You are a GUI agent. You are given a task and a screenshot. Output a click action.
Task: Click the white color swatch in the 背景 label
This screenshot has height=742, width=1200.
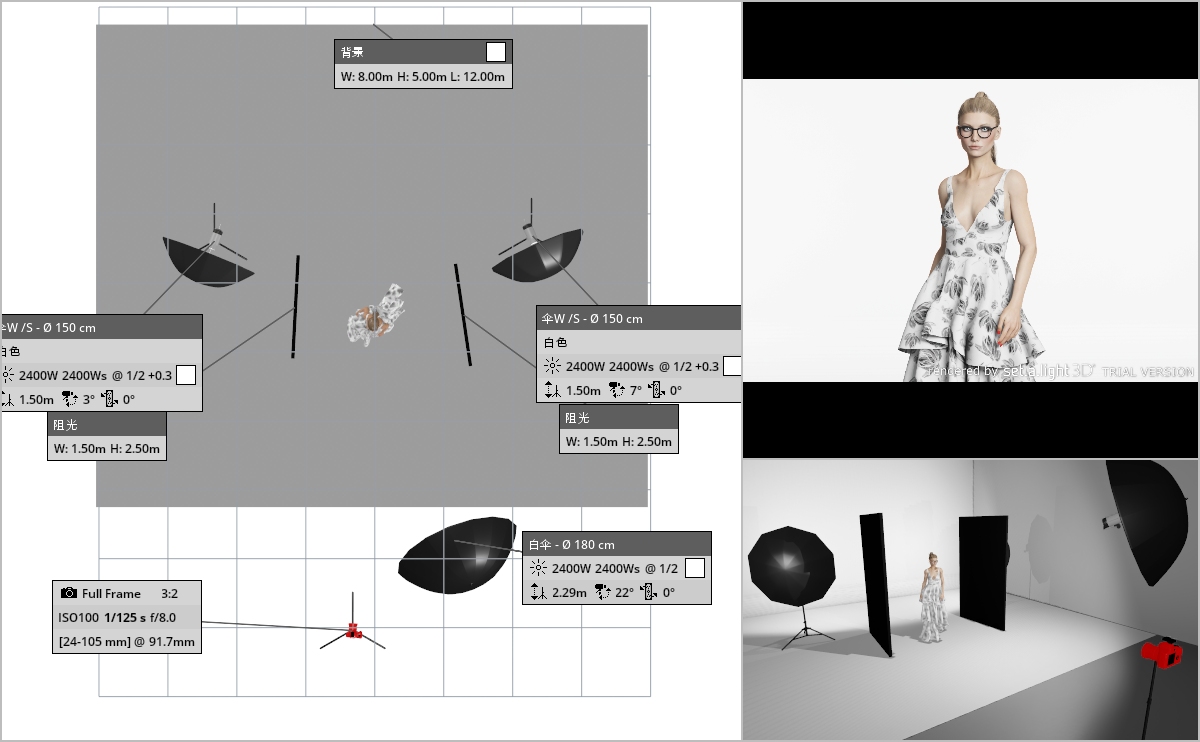pyautogui.click(x=495, y=52)
